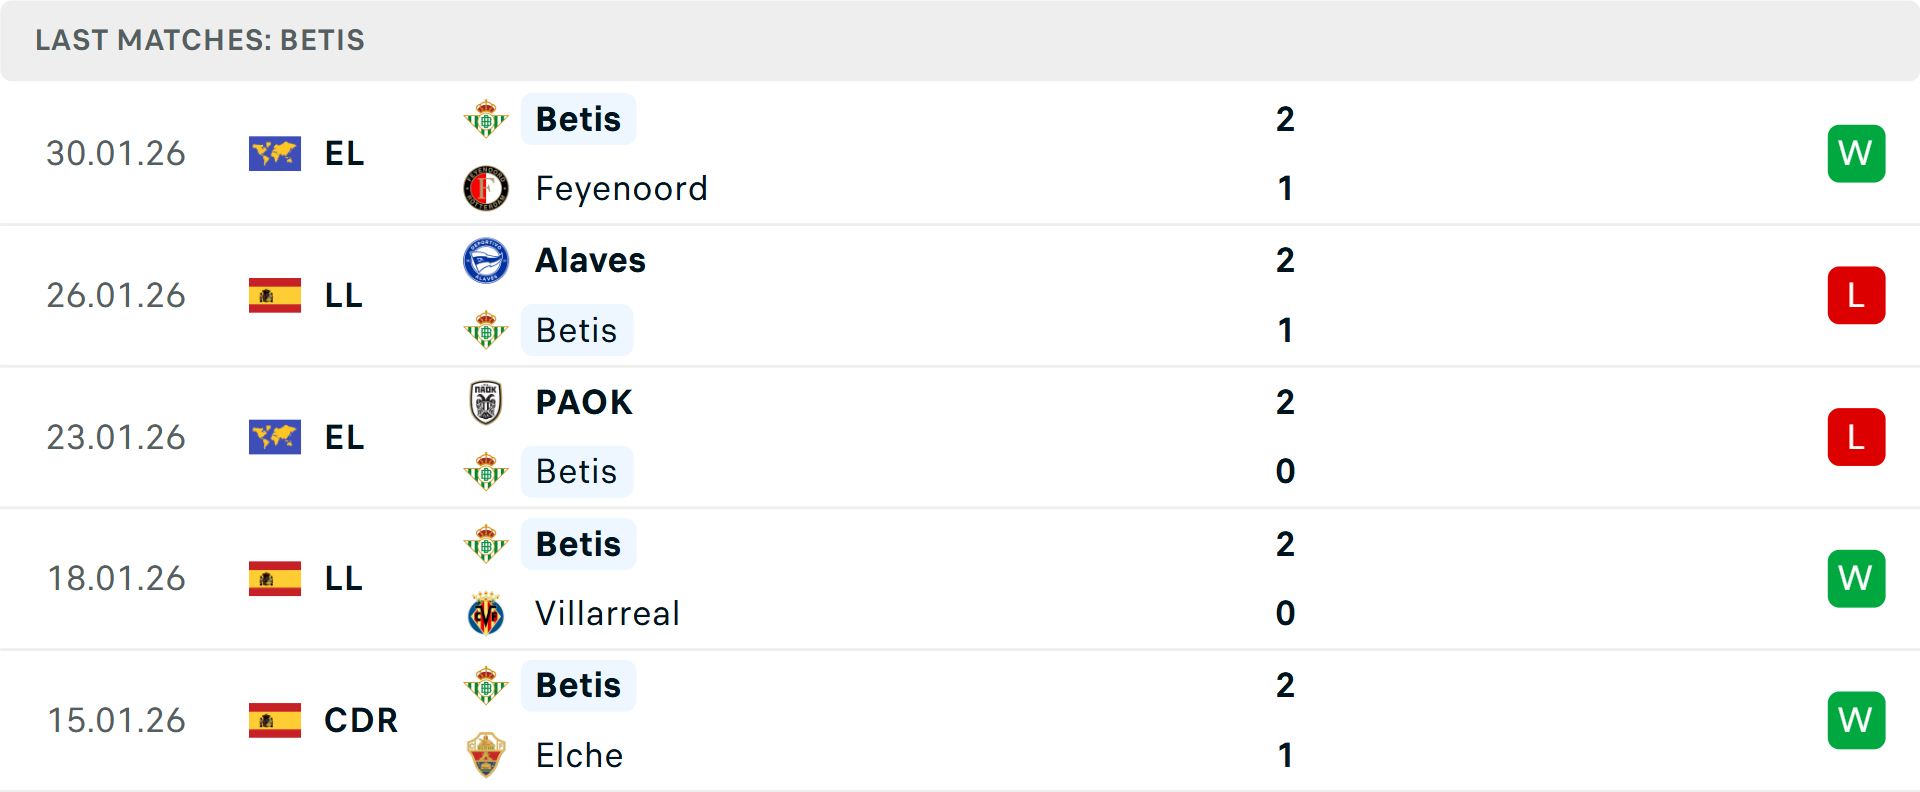Image resolution: width=1920 pixels, height=792 pixels.
Task: Open Elche team link
Action: (x=579, y=755)
